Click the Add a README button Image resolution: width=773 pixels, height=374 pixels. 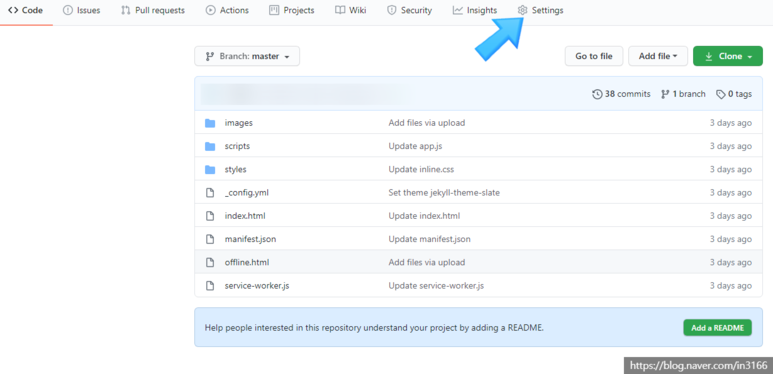coord(717,328)
